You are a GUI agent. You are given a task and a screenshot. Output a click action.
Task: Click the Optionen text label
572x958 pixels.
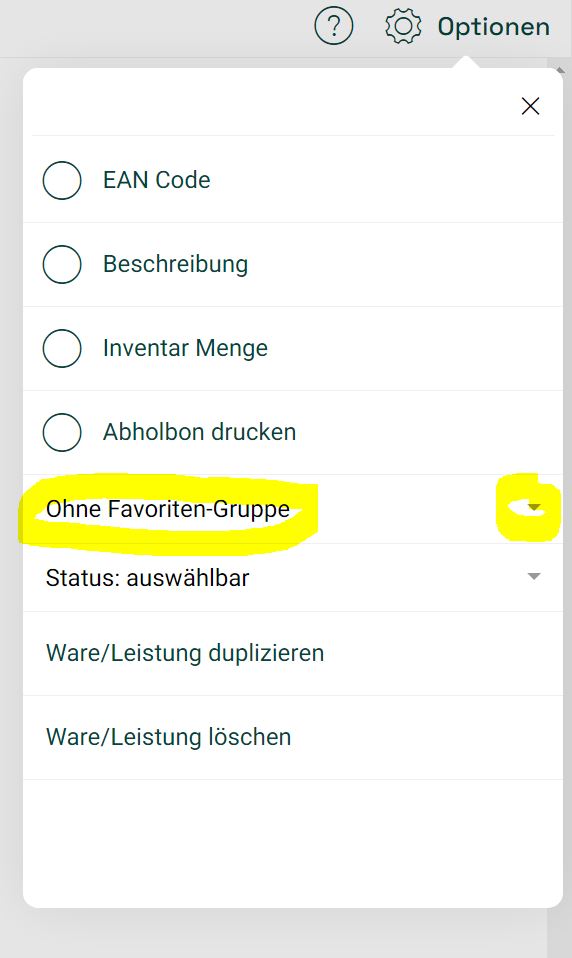click(x=494, y=27)
